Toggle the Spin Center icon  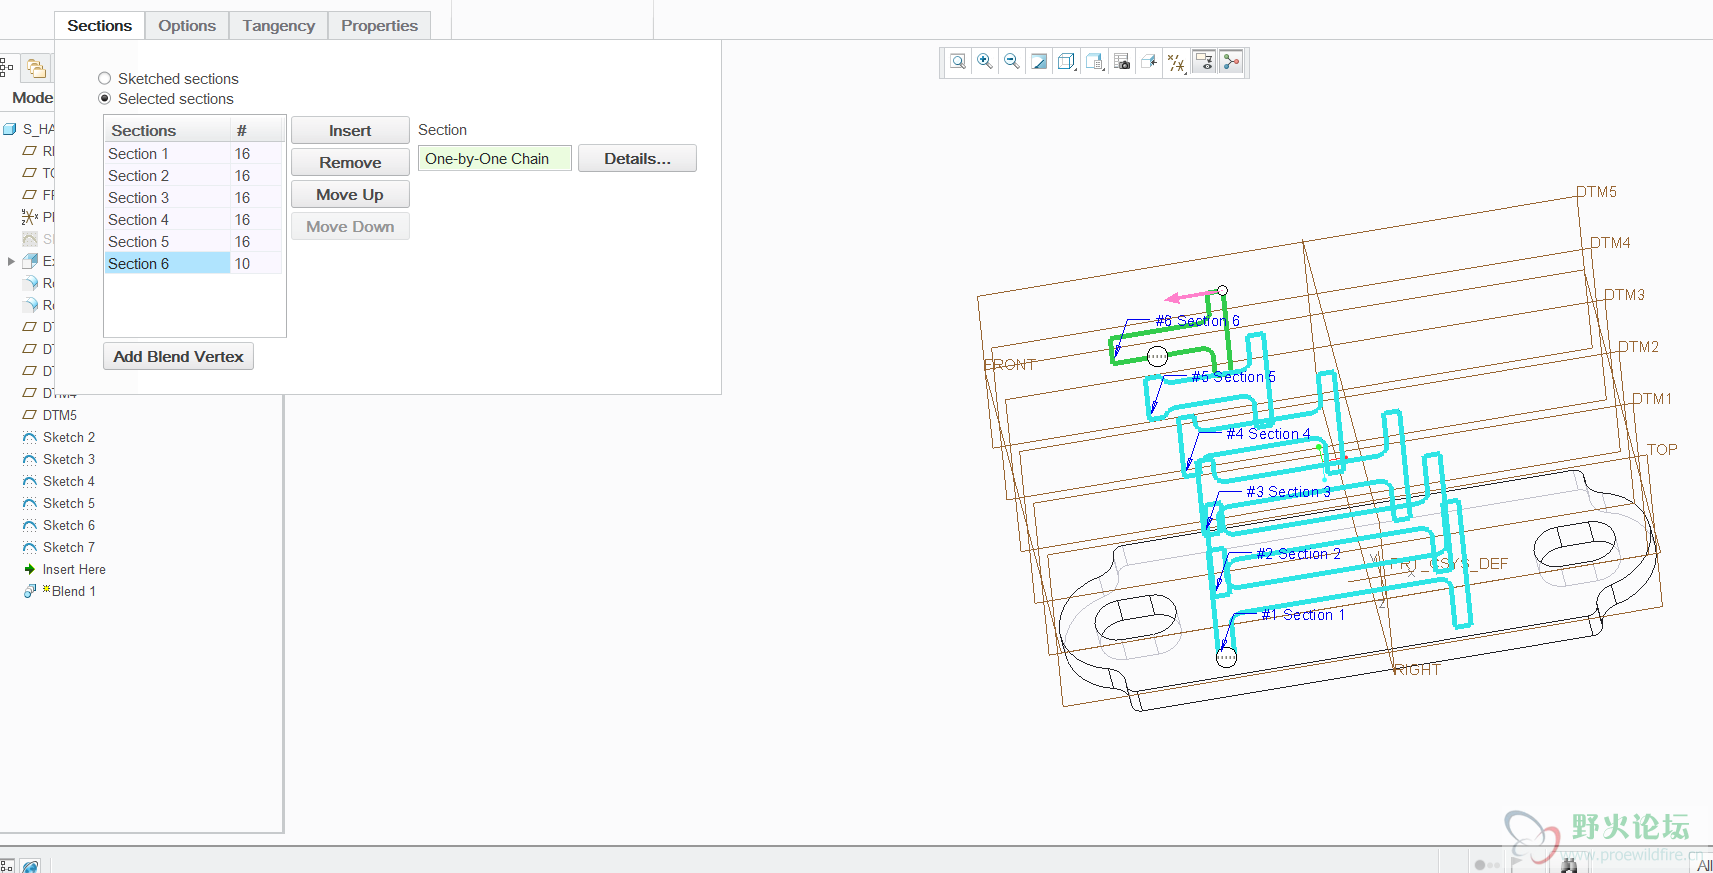tap(1231, 62)
